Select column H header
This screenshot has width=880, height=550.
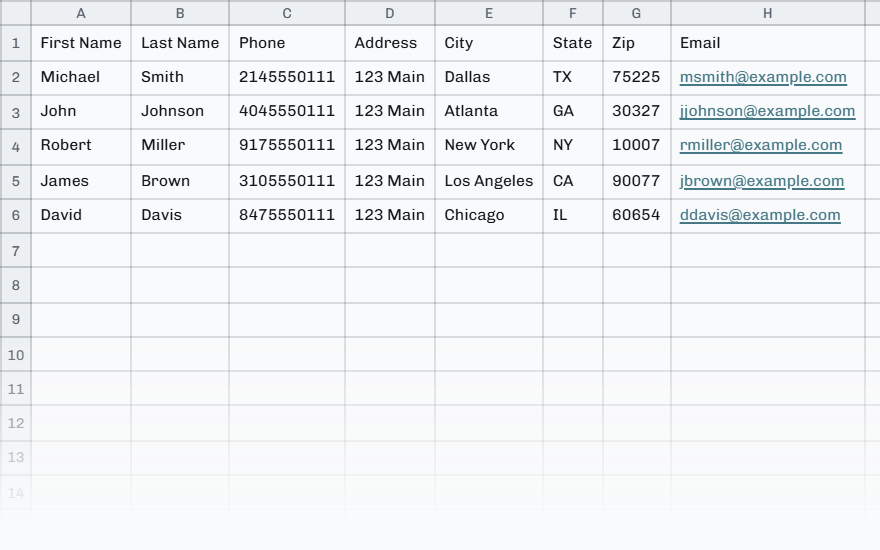pyautogui.click(x=767, y=13)
